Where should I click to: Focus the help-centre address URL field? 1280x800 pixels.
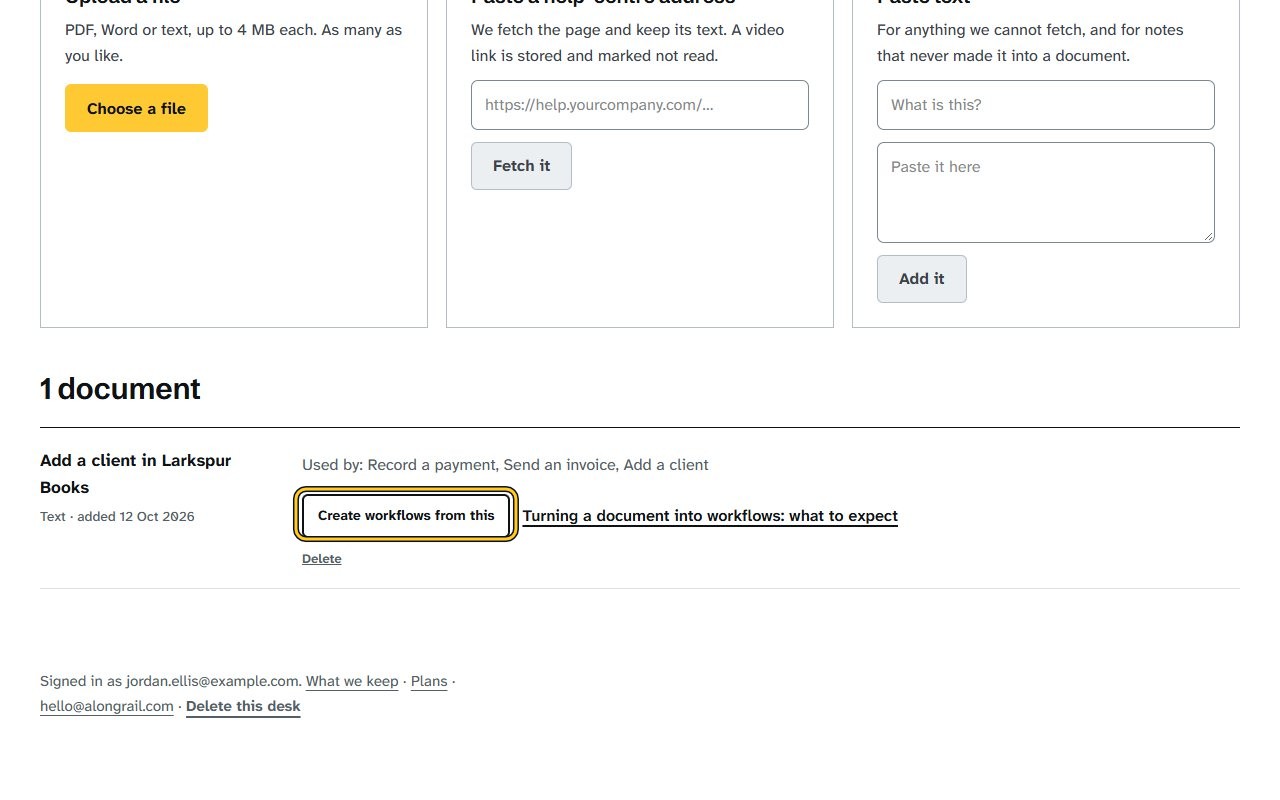640,105
